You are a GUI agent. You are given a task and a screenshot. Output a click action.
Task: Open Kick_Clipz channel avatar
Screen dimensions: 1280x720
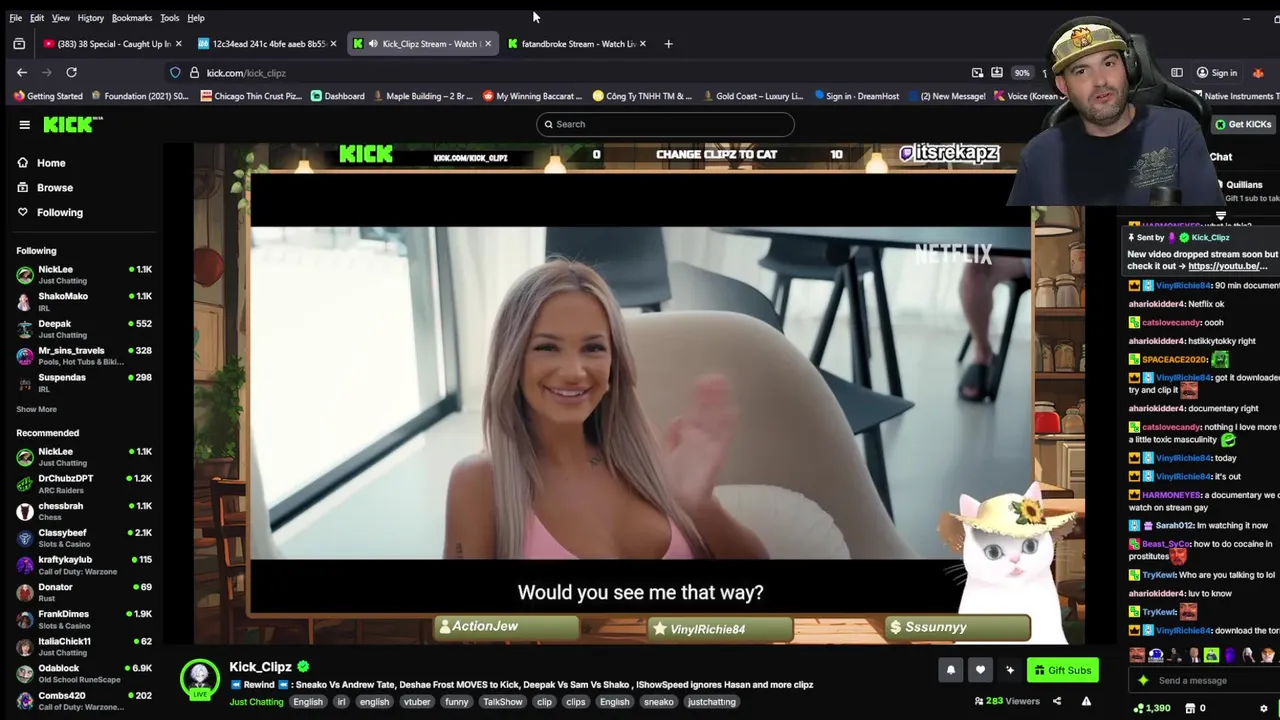pyautogui.click(x=200, y=677)
